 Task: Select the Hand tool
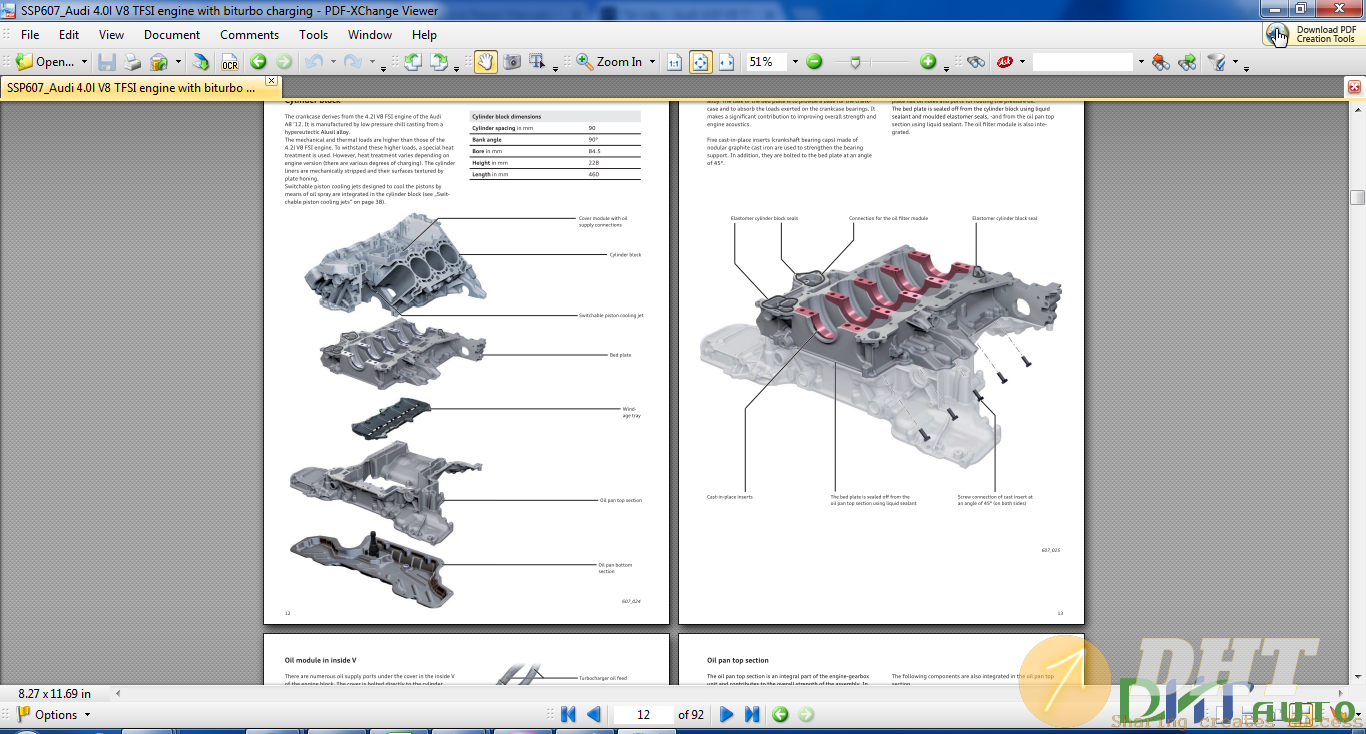point(485,62)
